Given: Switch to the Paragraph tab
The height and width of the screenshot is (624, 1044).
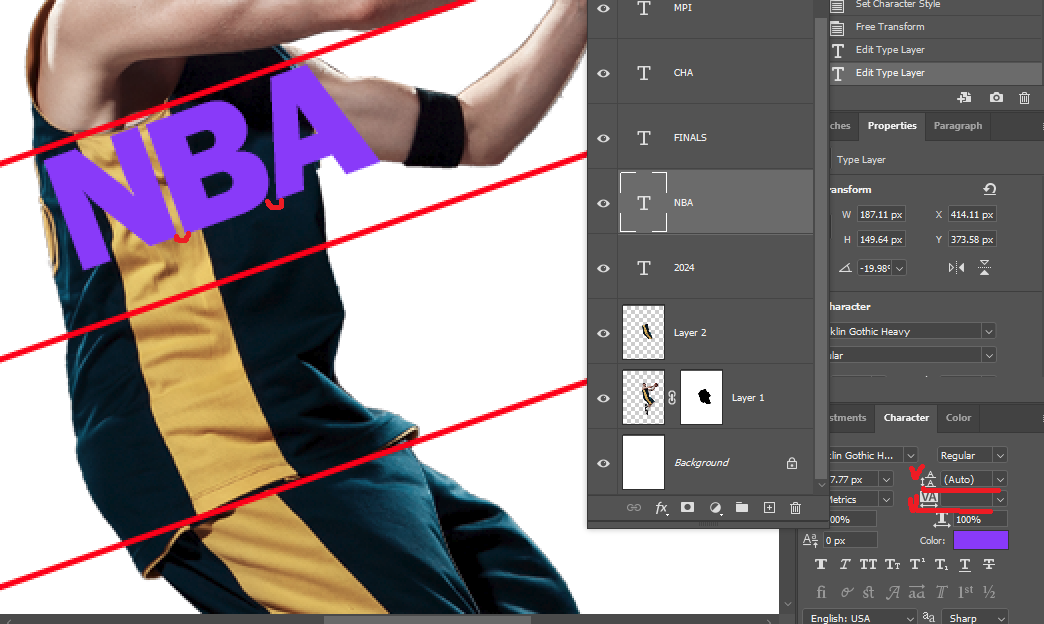Looking at the screenshot, I should (957, 126).
